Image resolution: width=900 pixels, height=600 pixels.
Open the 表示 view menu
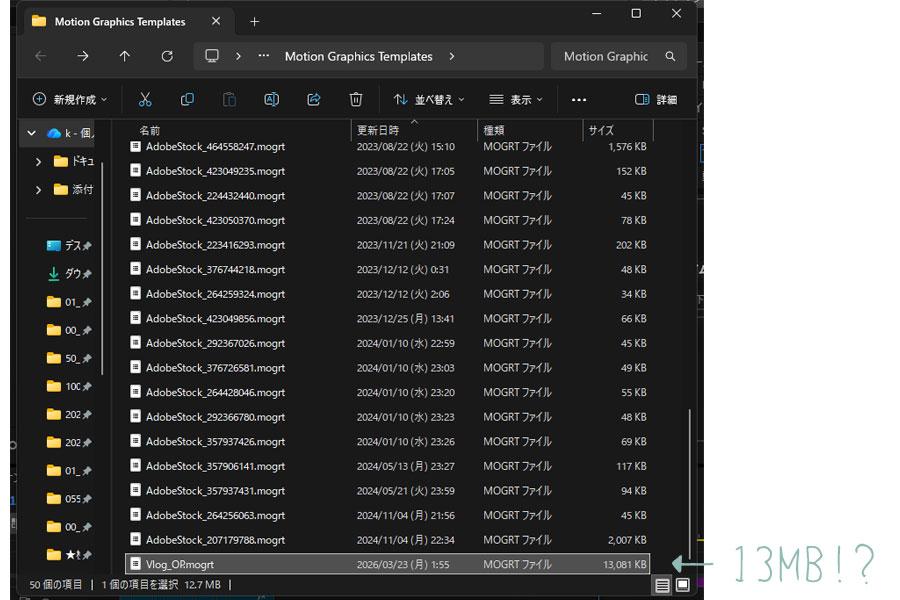pyautogui.click(x=516, y=99)
